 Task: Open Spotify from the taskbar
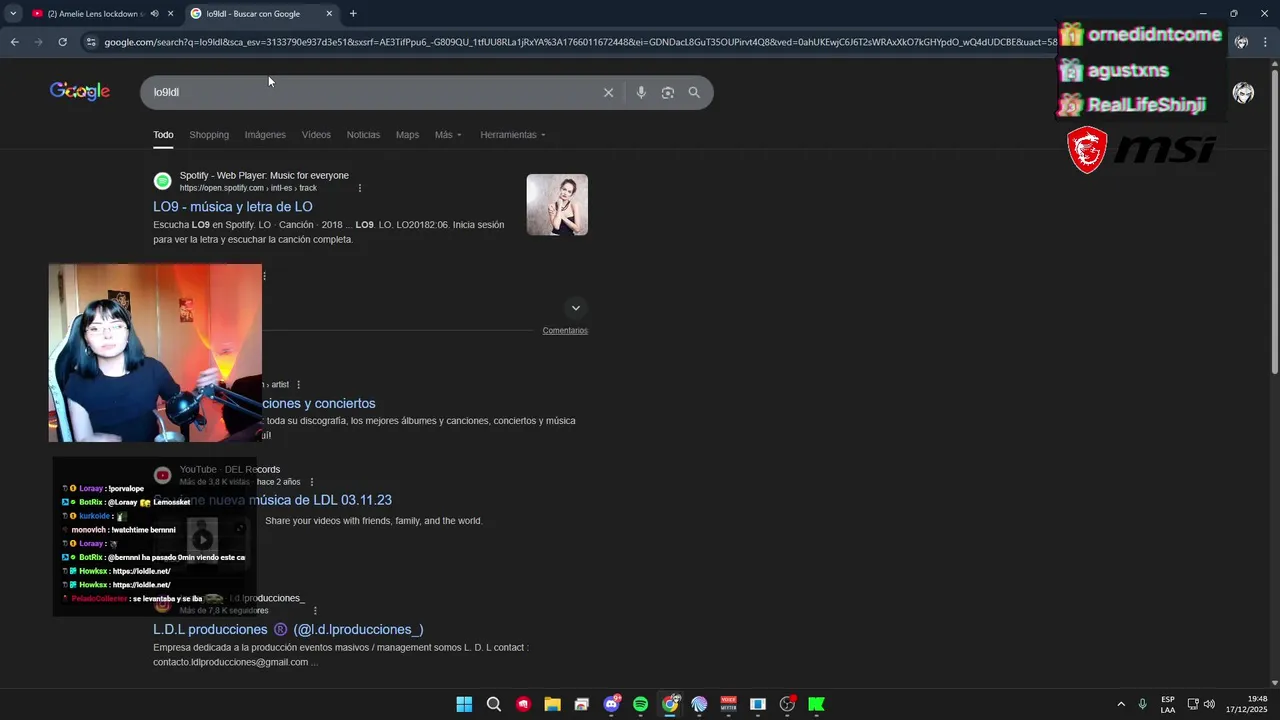coord(640,704)
